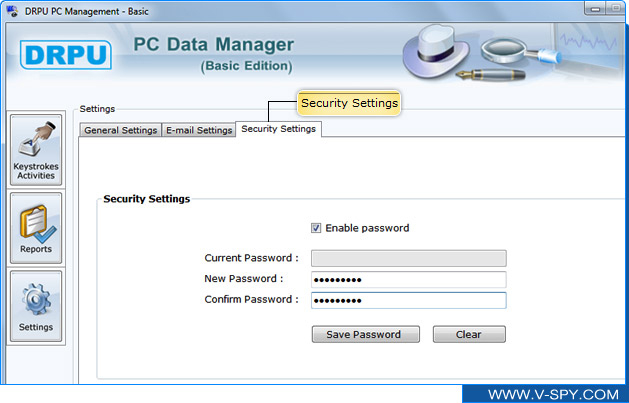Uncheck the Enable password checkbox
This screenshot has height=403, width=629.
[x=316, y=228]
